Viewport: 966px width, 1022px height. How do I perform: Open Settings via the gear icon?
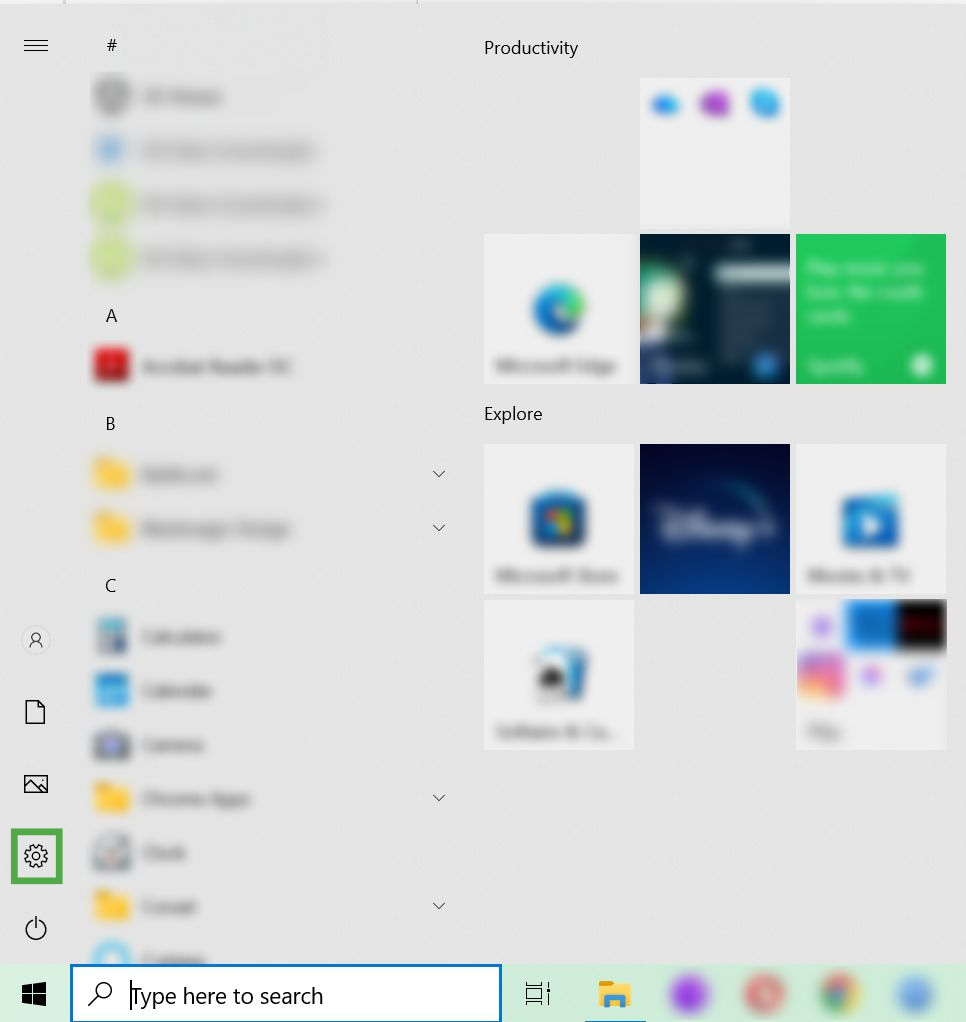coord(36,856)
